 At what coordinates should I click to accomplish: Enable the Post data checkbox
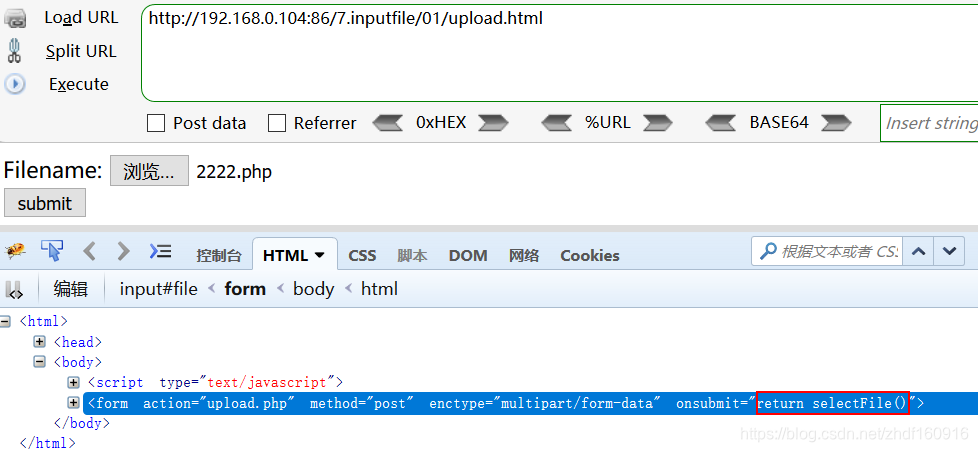tap(156, 123)
